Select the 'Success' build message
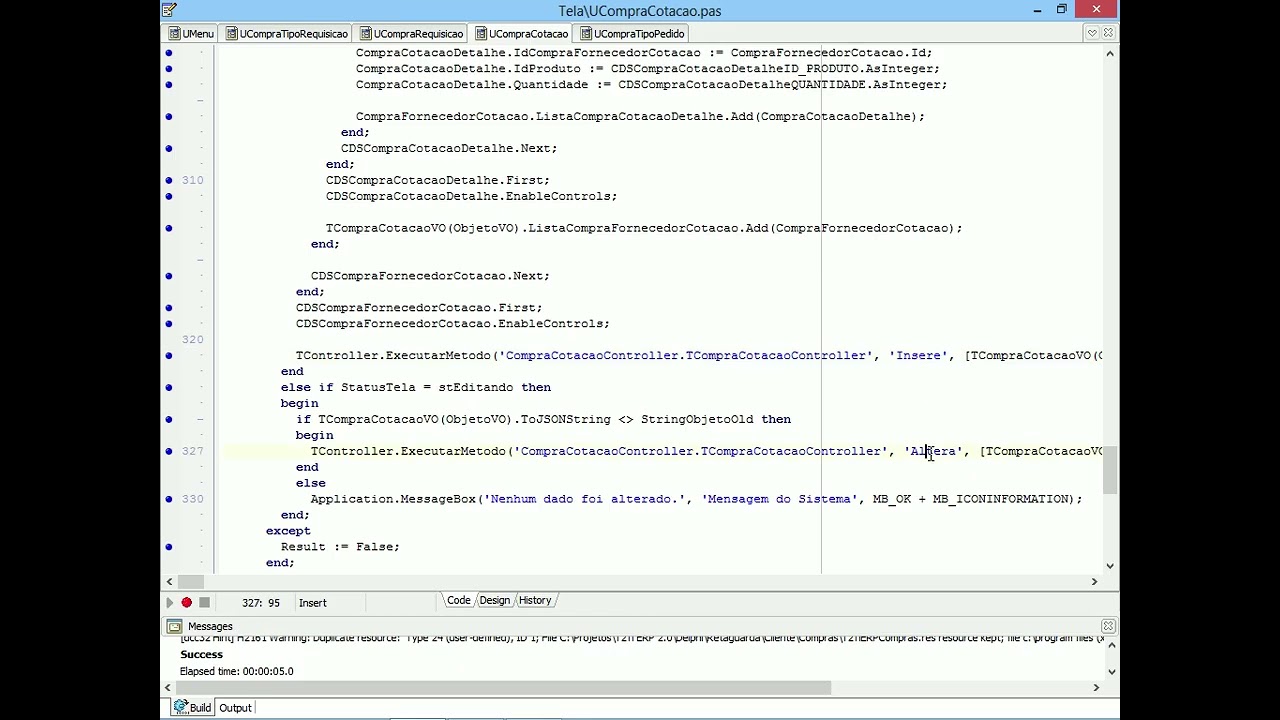The height and width of the screenshot is (720, 1280). click(201, 655)
